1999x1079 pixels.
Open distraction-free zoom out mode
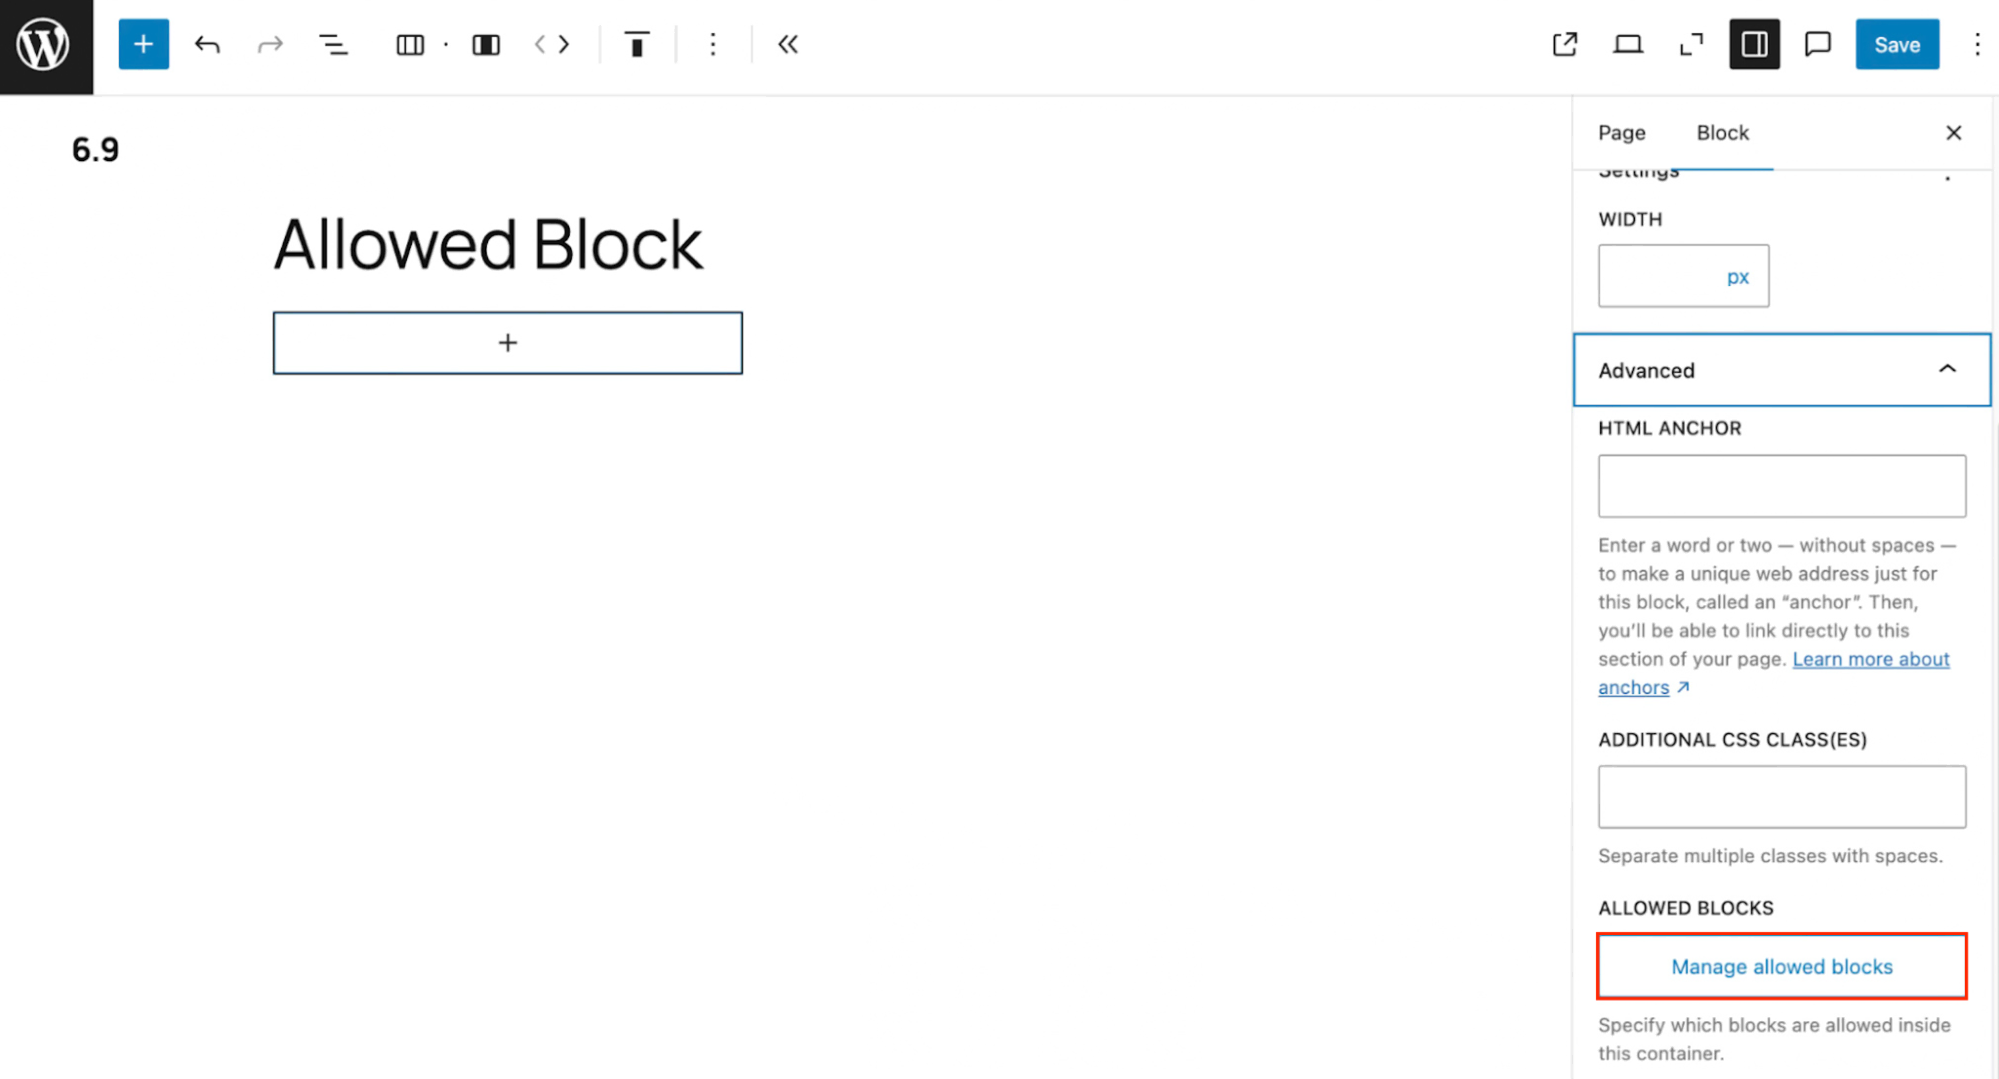pos(1691,44)
